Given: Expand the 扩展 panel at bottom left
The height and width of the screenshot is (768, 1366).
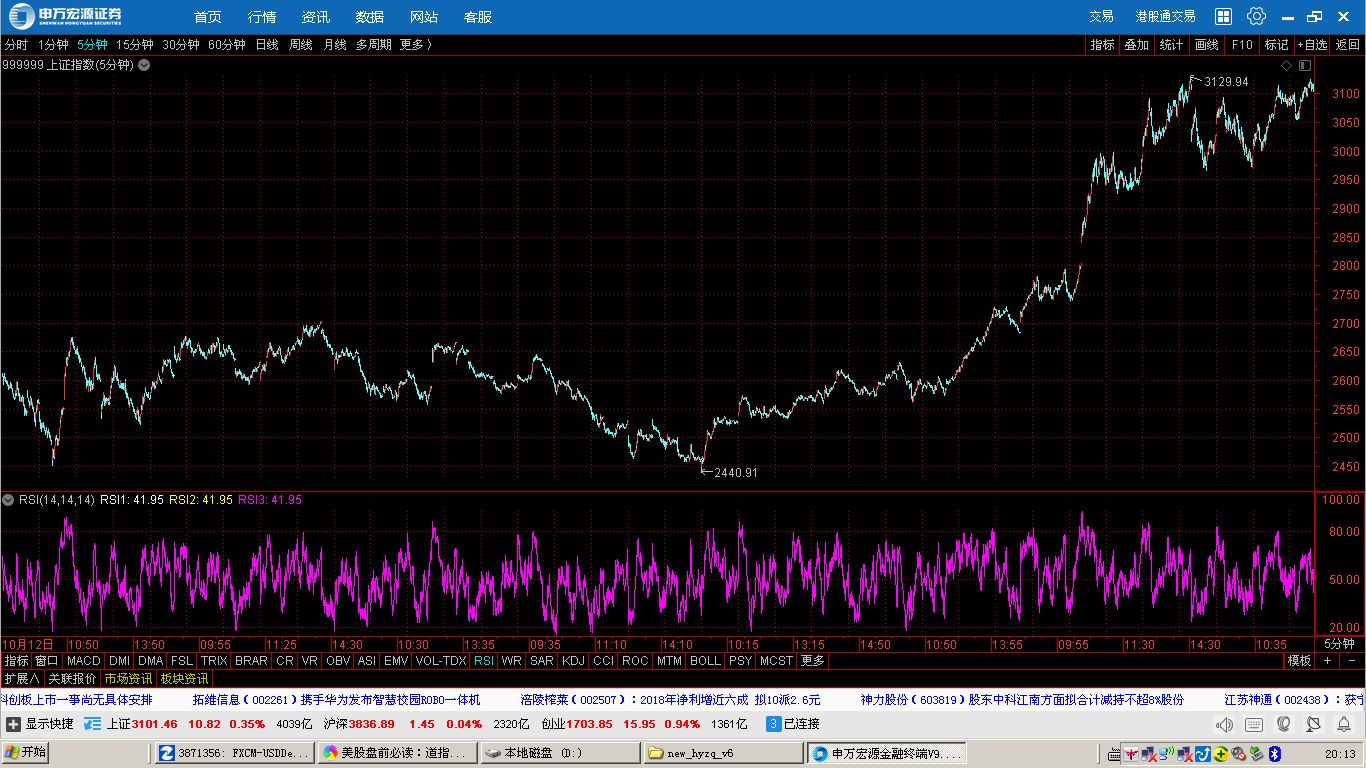Looking at the screenshot, I should (21, 678).
